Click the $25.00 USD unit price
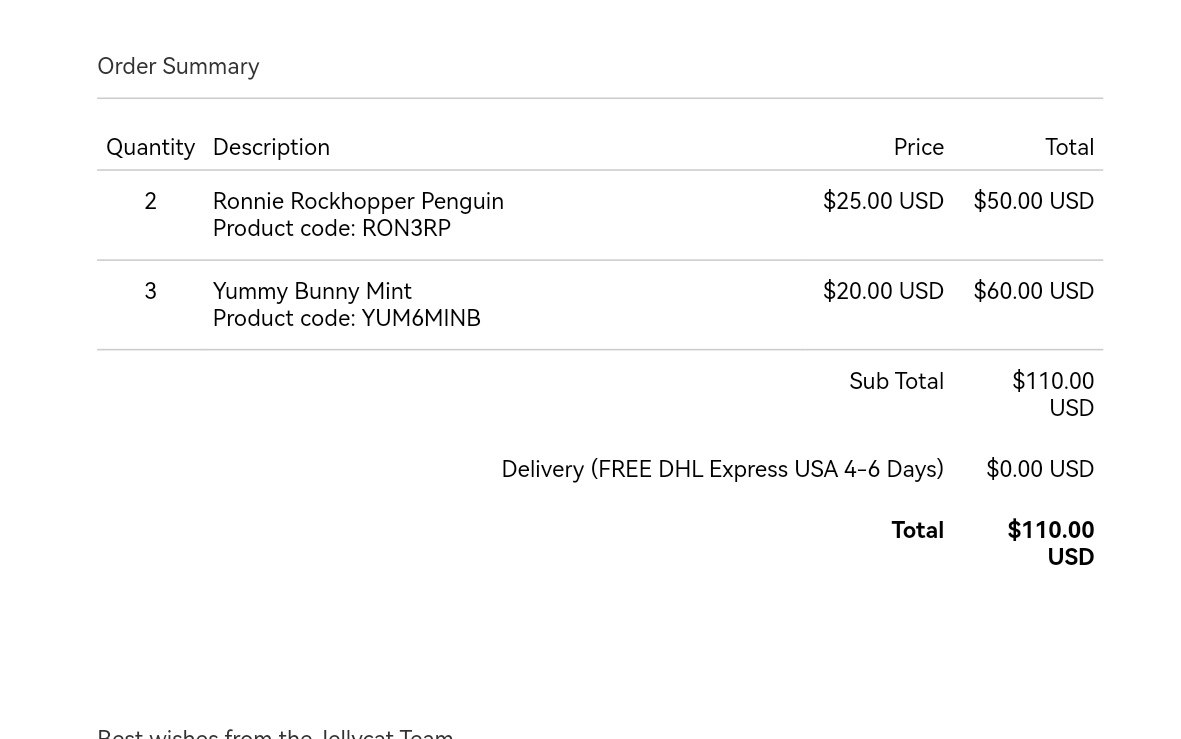1181x739 pixels. [883, 201]
